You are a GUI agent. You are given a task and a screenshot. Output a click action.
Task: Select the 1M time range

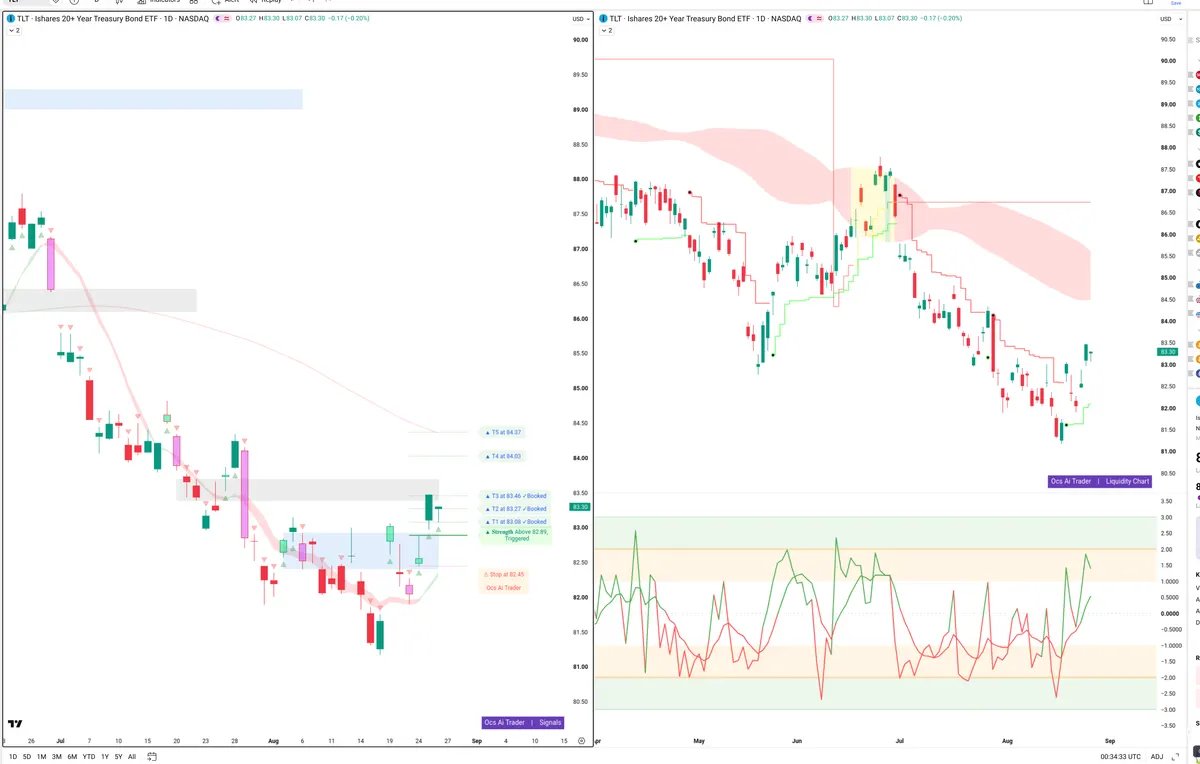(41, 757)
